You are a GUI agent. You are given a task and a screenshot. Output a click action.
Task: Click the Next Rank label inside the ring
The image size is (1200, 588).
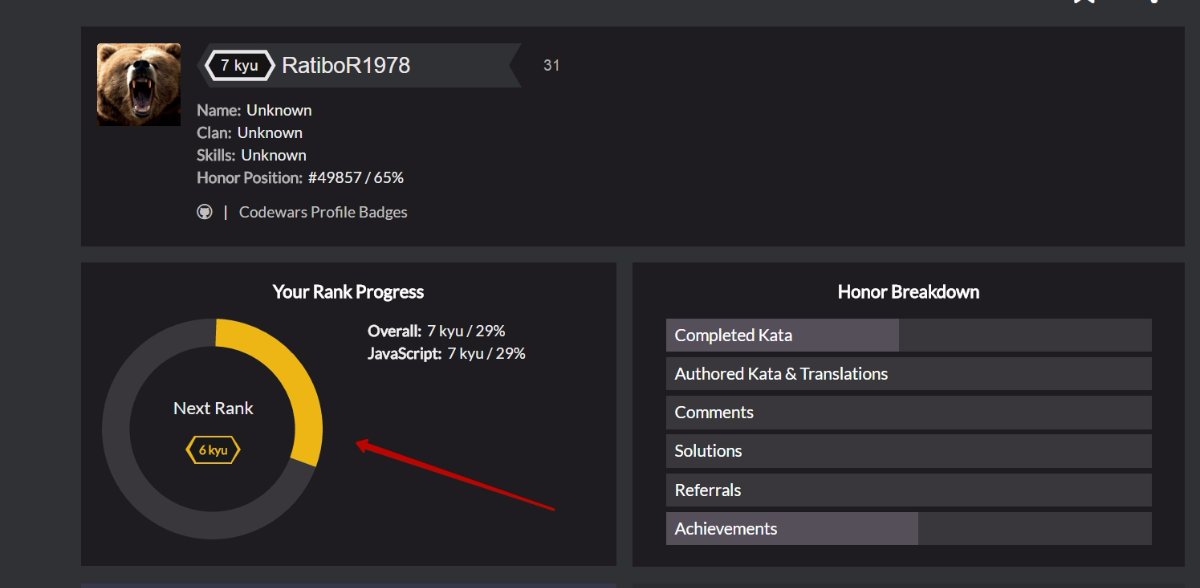[213, 408]
